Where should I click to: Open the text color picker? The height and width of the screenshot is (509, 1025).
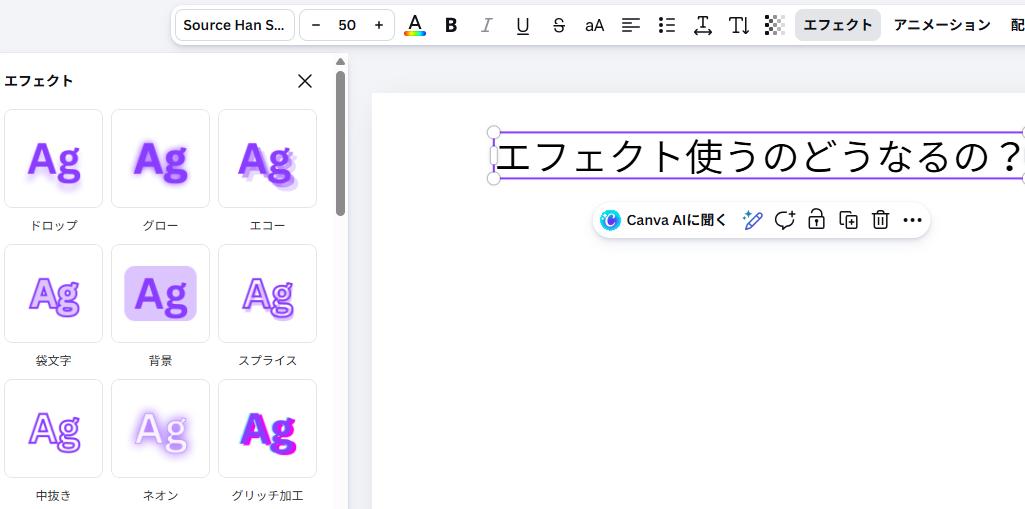coord(414,25)
